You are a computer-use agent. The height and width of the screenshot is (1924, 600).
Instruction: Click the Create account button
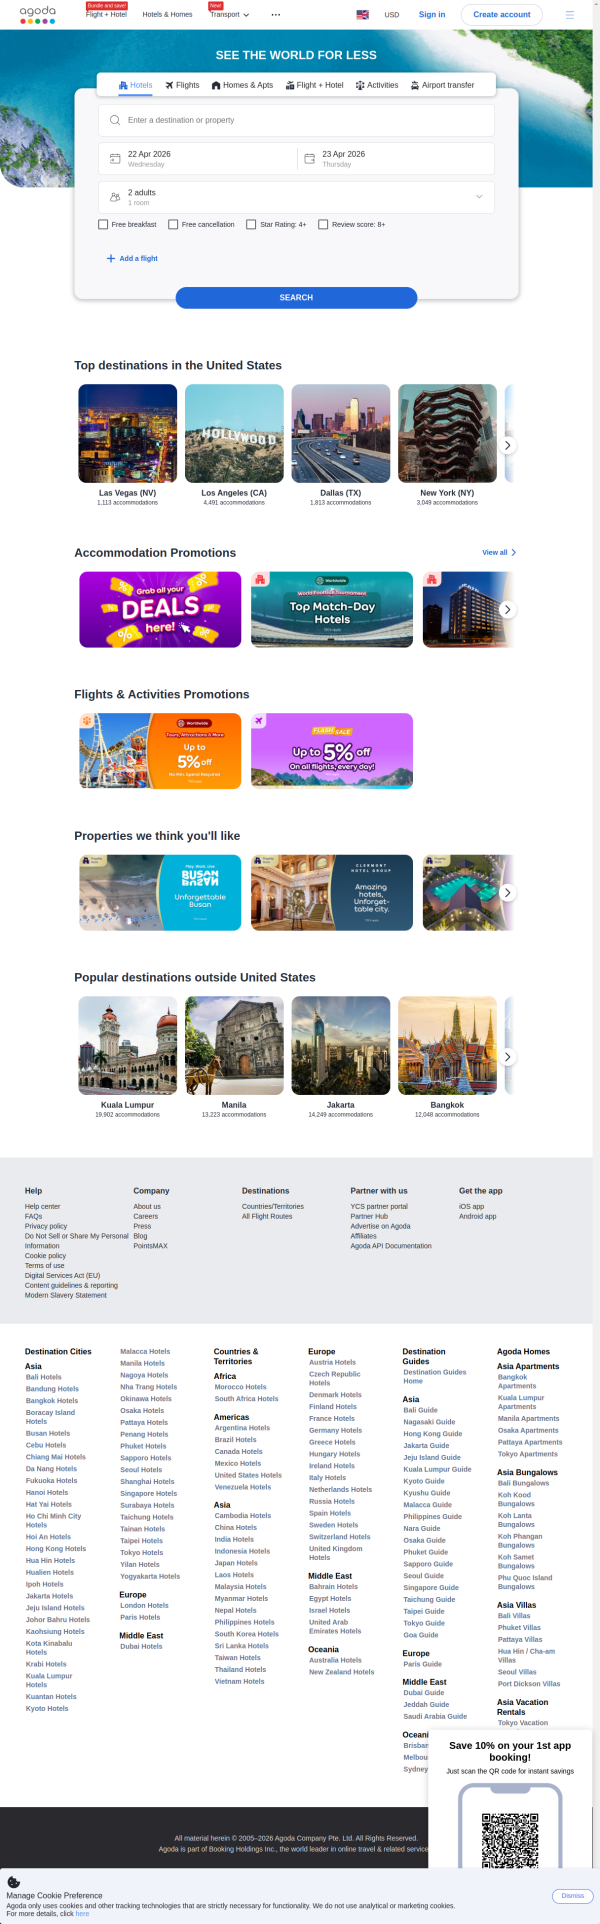tap(502, 15)
